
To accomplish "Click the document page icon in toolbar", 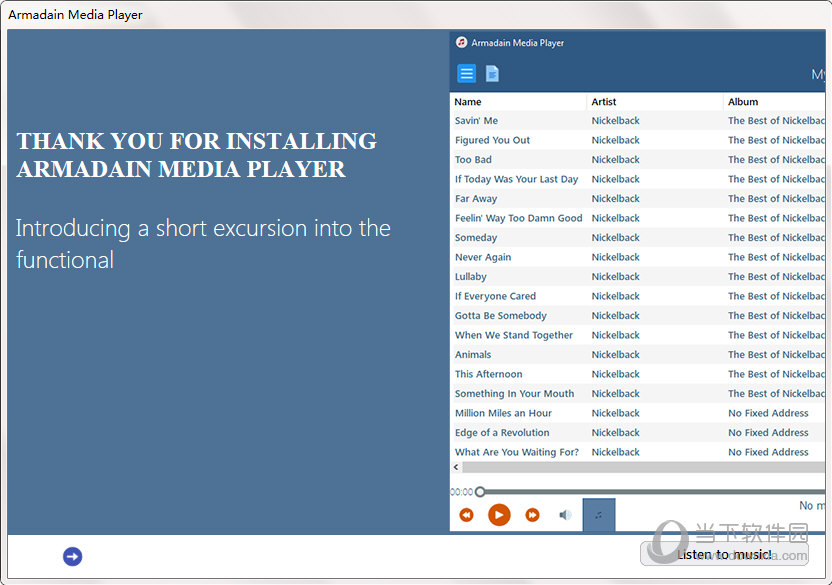I will coord(492,73).
